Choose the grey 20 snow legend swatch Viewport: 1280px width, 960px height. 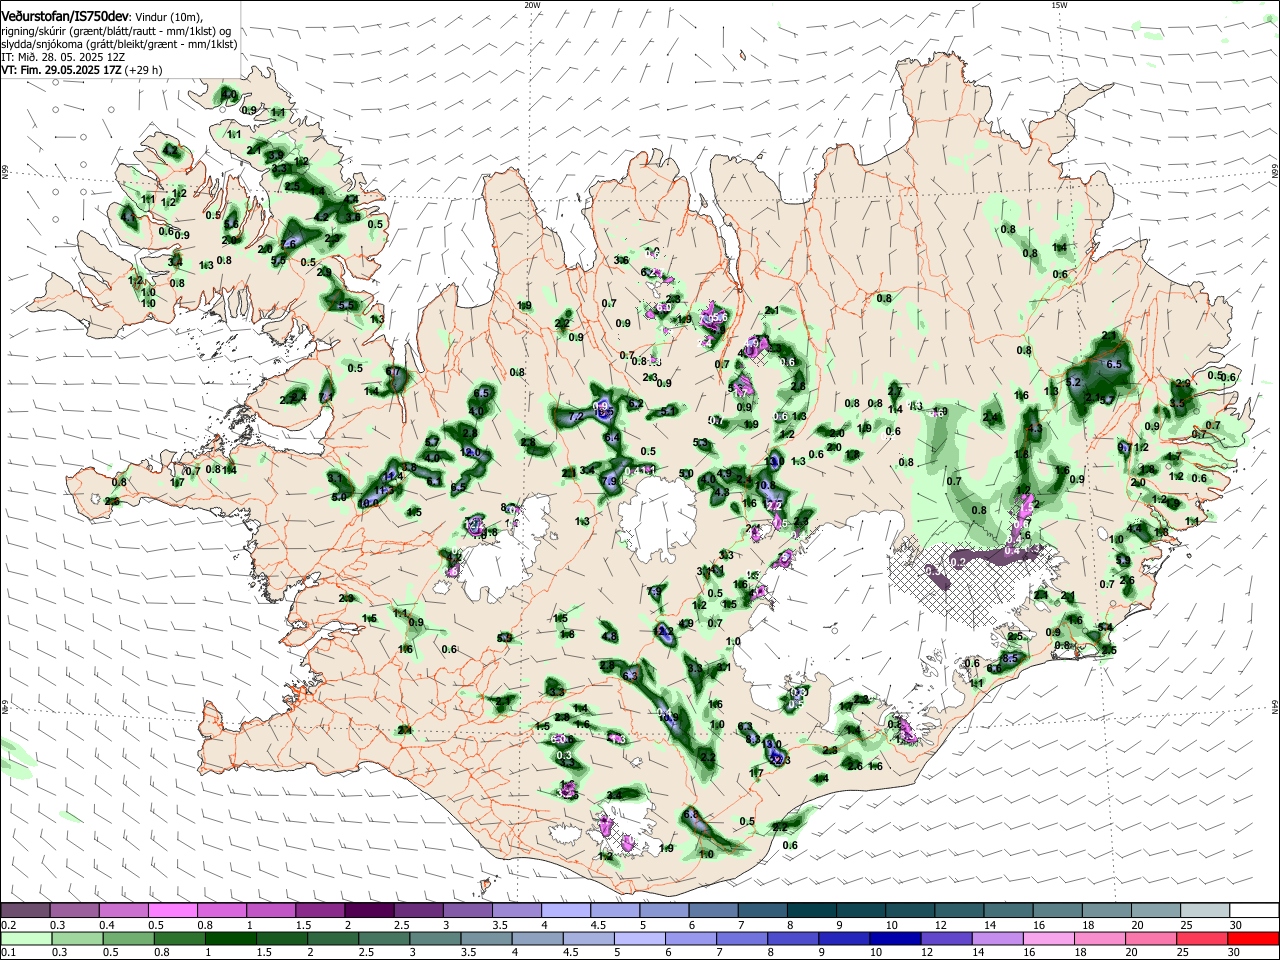(1155, 911)
